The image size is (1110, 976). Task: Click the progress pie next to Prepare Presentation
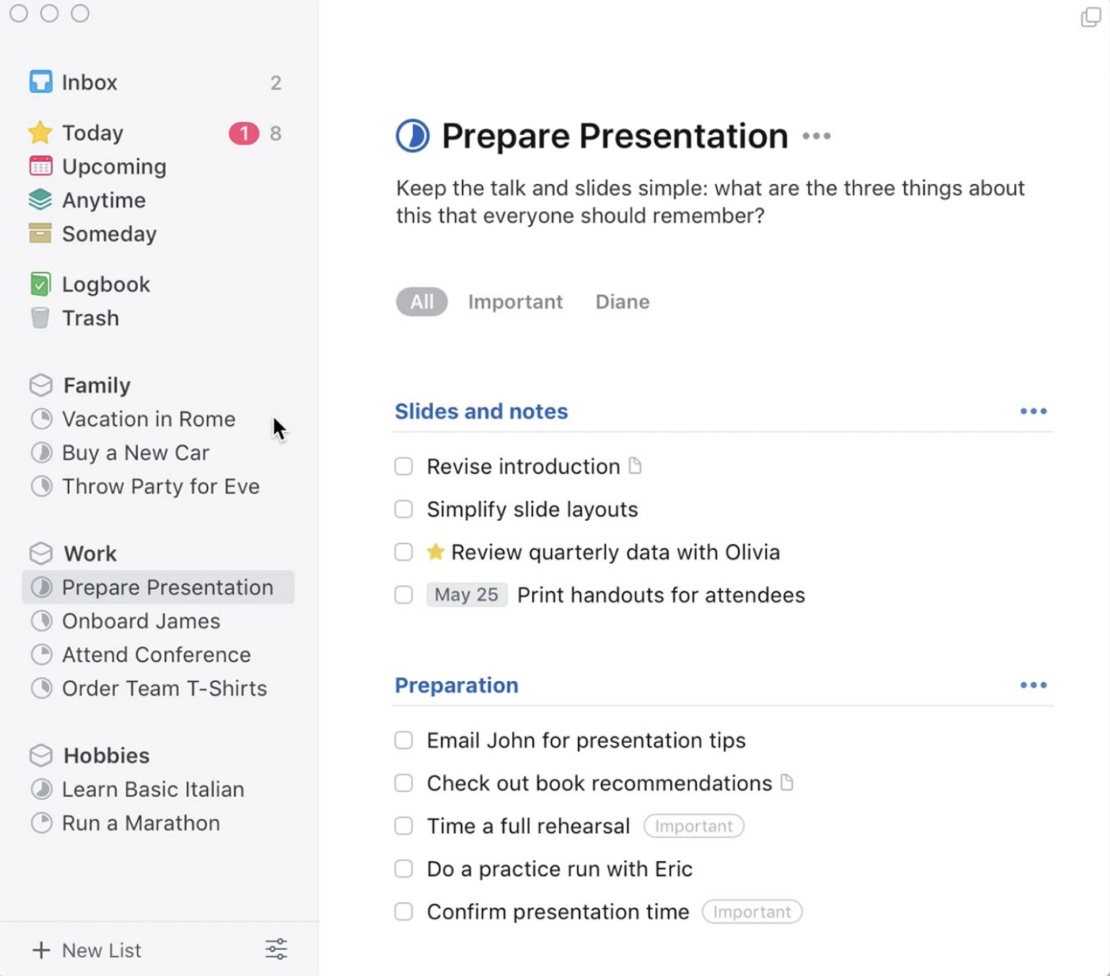[412, 135]
